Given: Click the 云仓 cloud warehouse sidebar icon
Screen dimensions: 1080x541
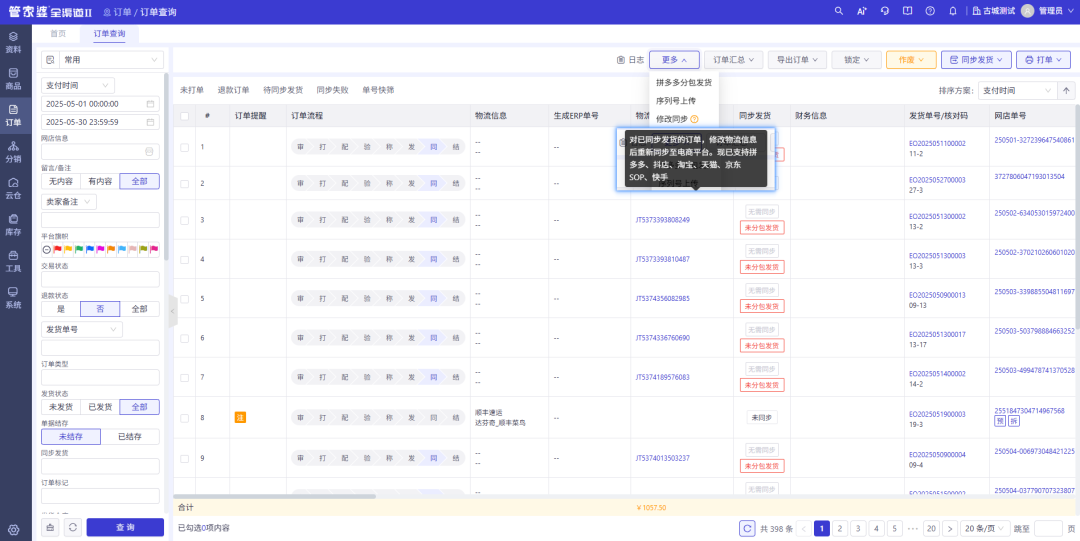Looking at the screenshot, I should tap(13, 188).
